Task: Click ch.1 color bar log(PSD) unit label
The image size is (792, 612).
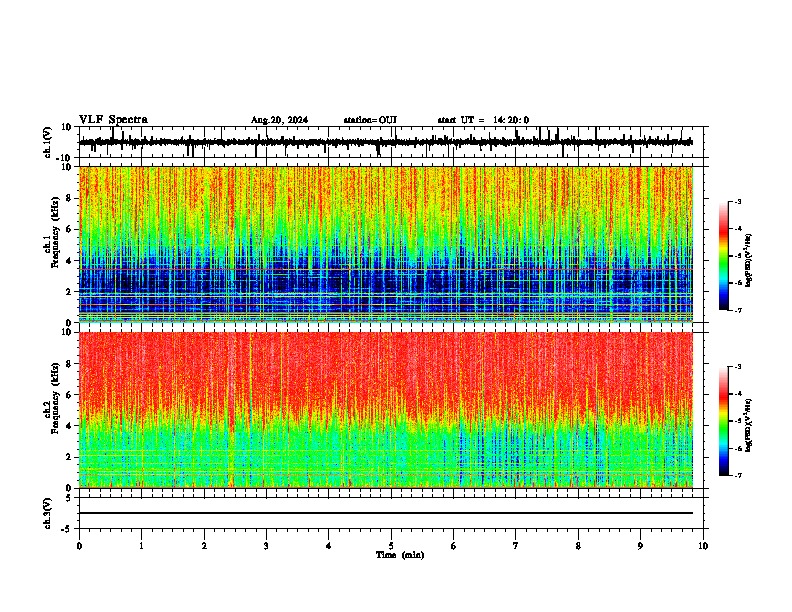Action: [x=749, y=261]
